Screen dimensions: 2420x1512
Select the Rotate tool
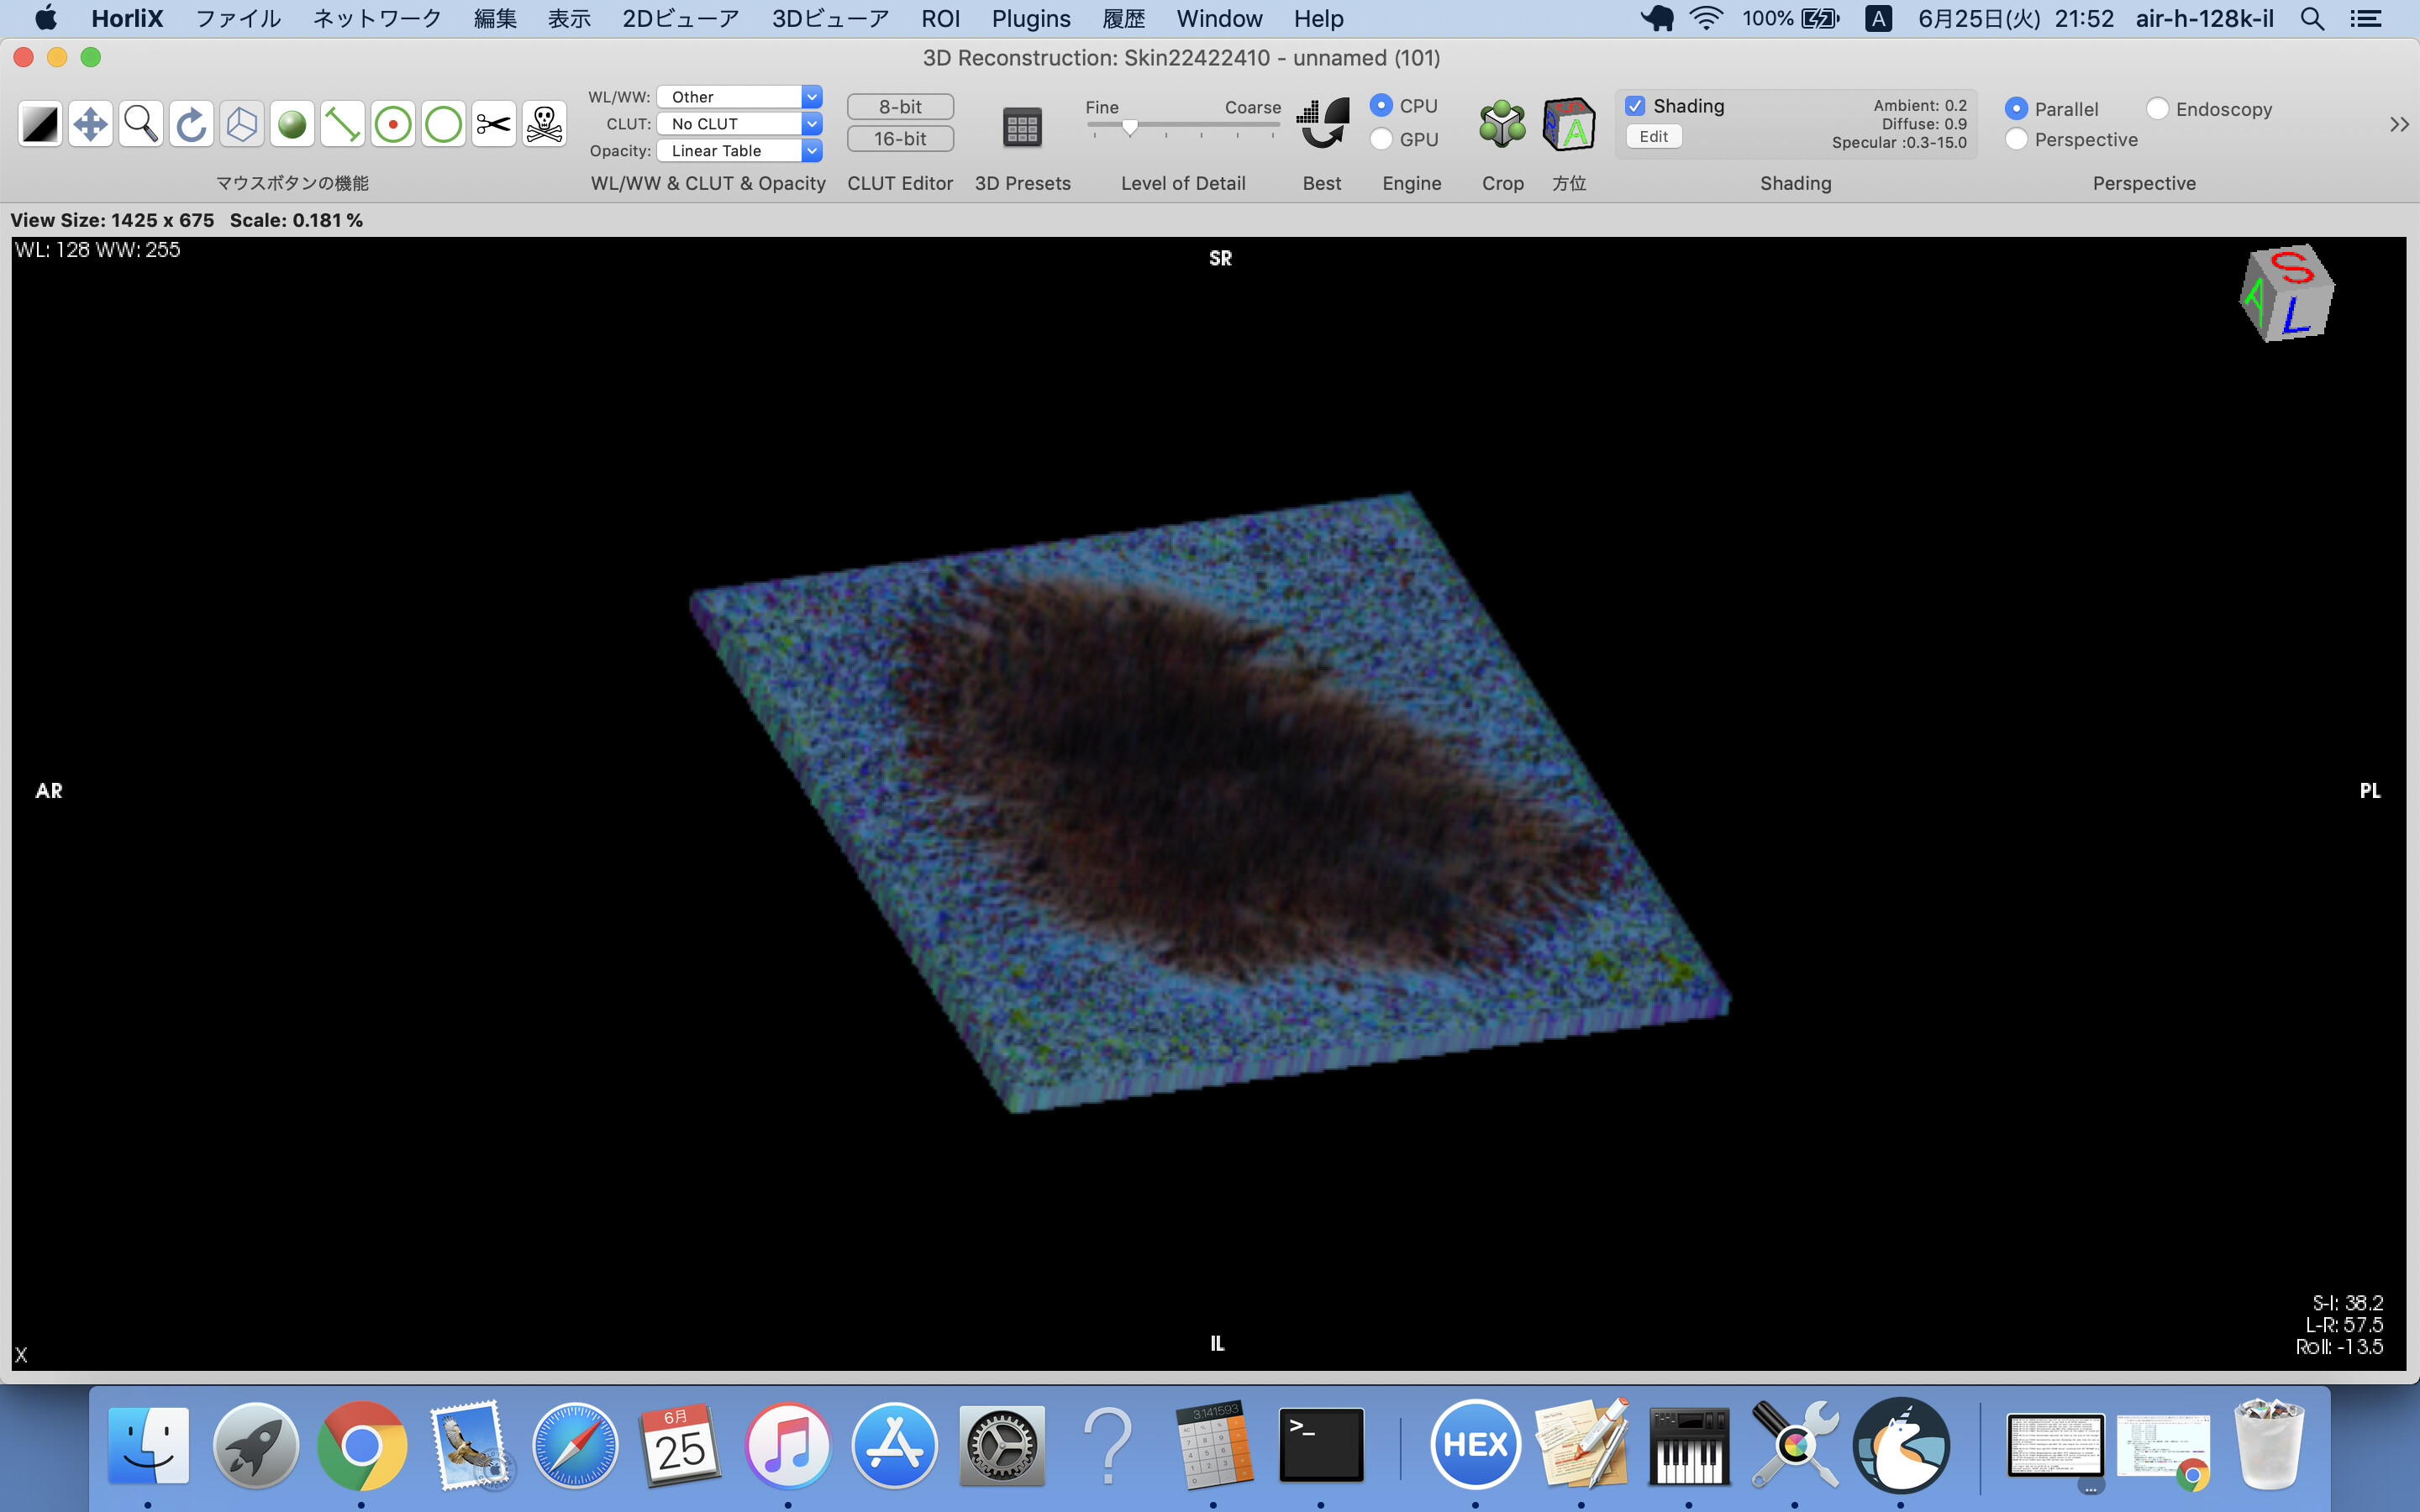(x=191, y=125)
